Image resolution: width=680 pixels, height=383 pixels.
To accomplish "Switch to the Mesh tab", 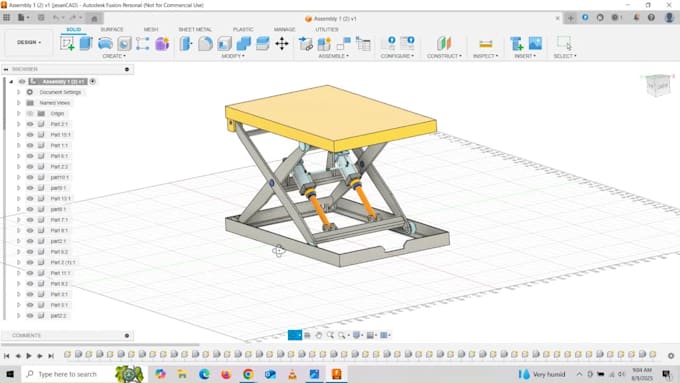I will (x=150, y=29).
